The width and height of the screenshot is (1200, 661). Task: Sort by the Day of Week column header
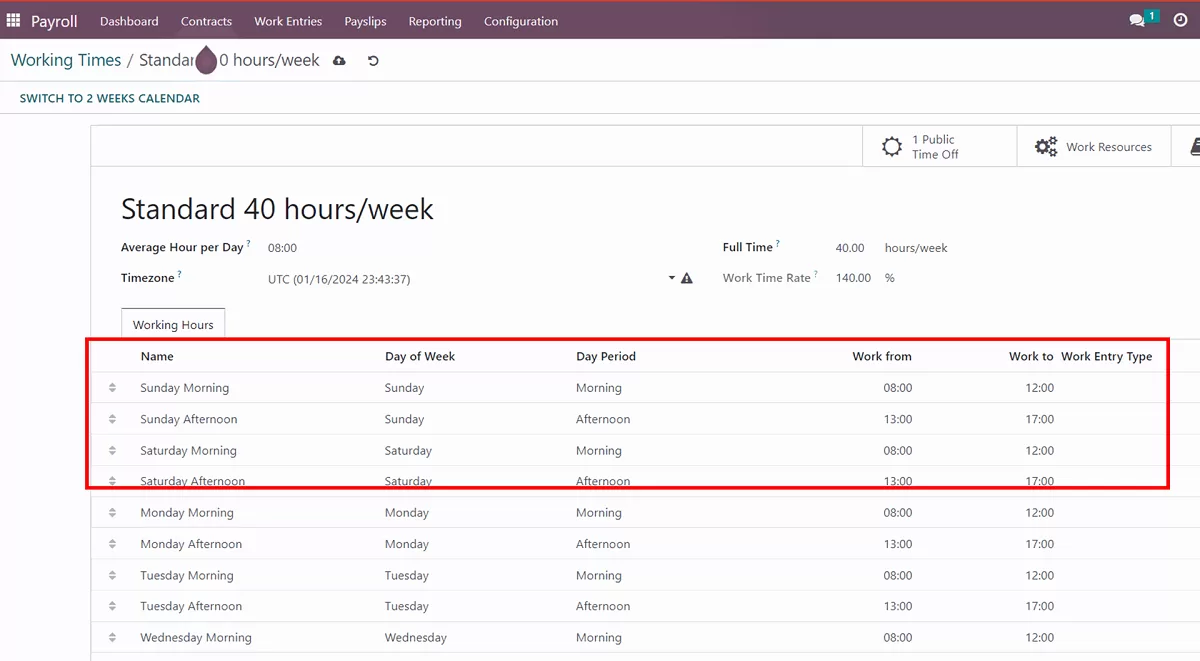coord(420,356)
